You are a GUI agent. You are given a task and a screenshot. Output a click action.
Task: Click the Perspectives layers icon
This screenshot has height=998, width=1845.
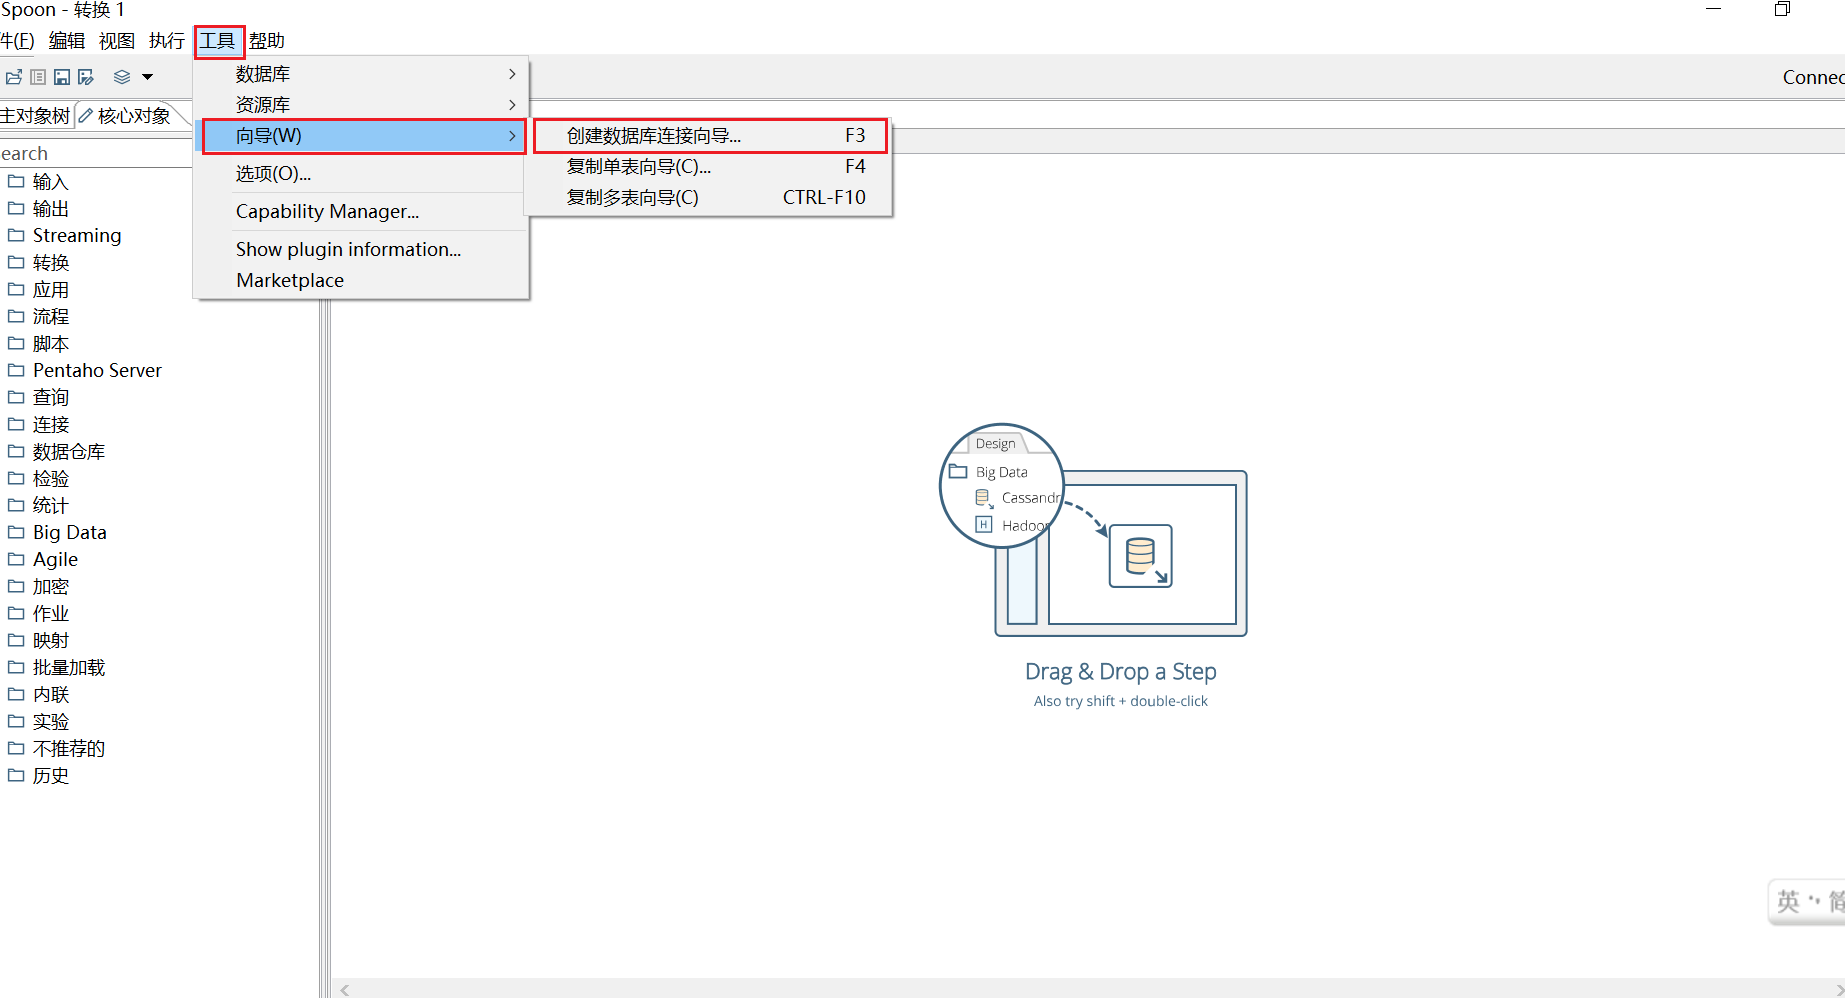(122, 77)
